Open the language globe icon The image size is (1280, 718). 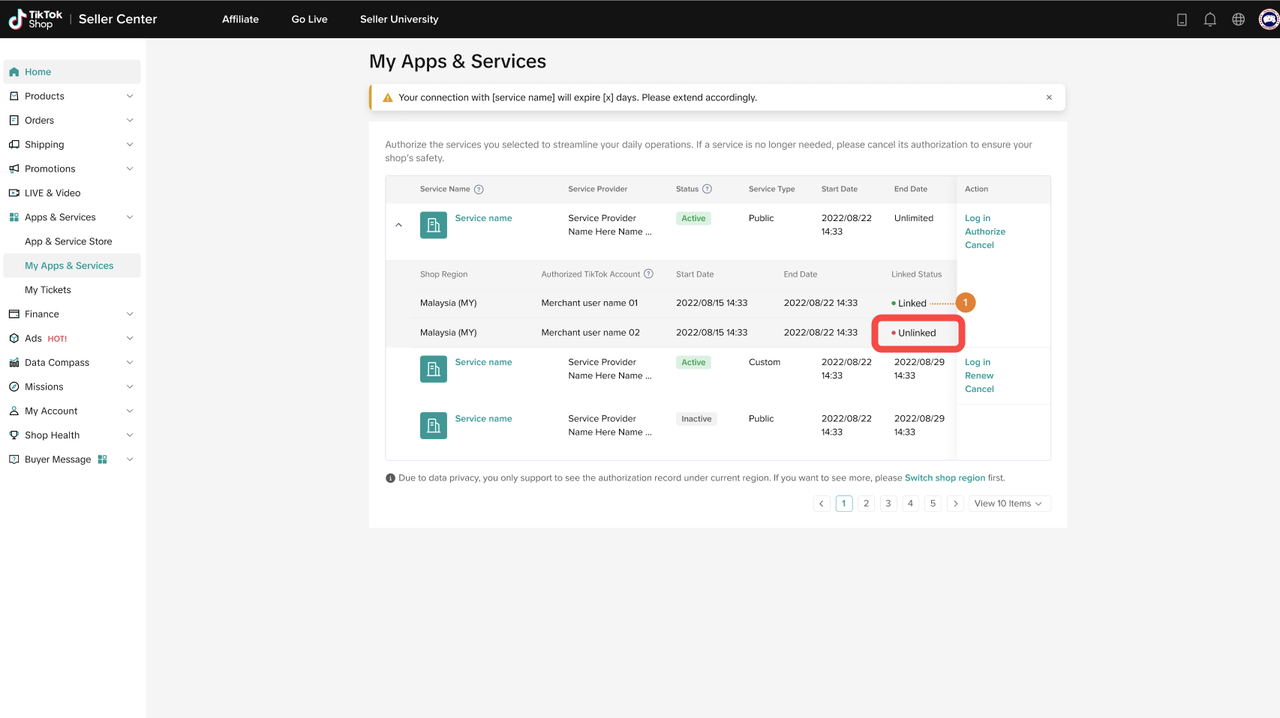pos(1238,19)
